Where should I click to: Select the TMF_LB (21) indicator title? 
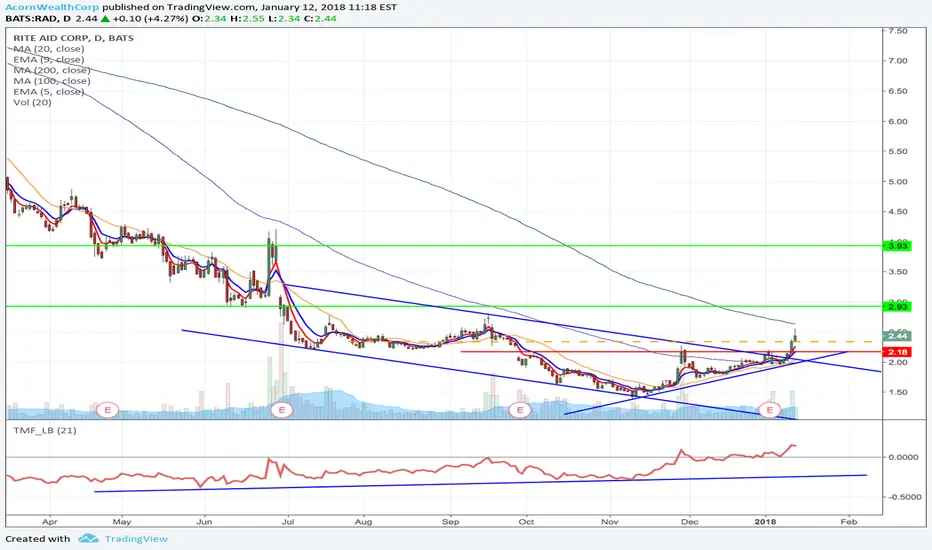(45, 430)
